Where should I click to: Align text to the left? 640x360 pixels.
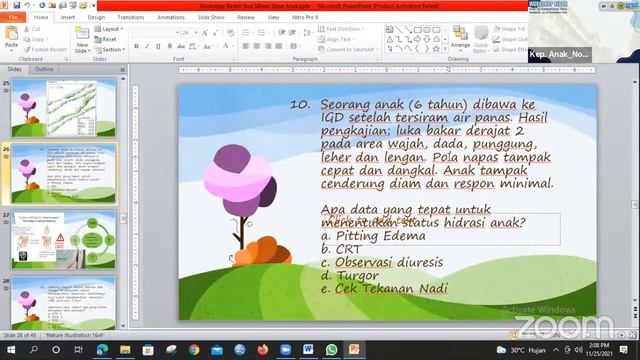click(246, 46)
